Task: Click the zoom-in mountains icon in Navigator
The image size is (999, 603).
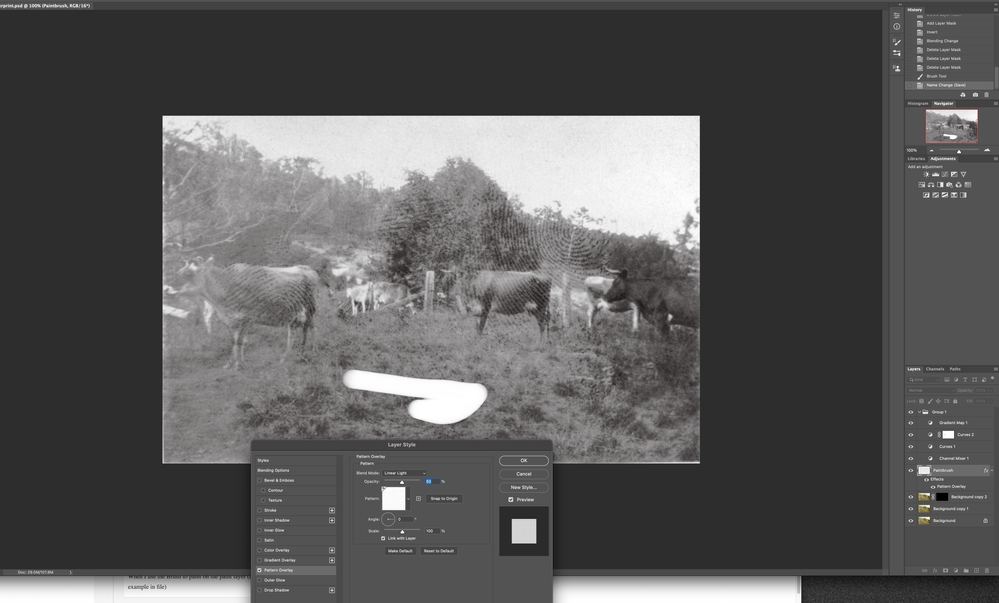Action: [x=987, y=150]
